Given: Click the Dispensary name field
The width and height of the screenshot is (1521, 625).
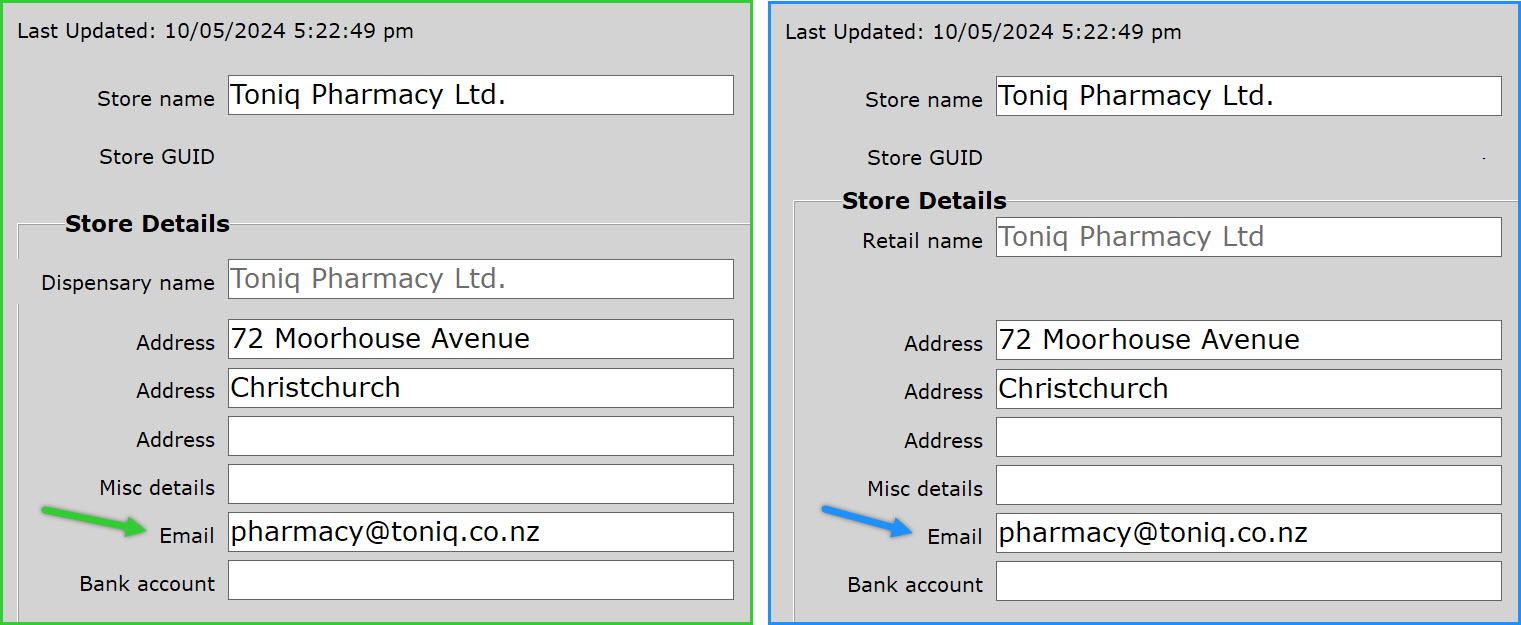Looking at the screenshot, I should click(x=481, y=279).
